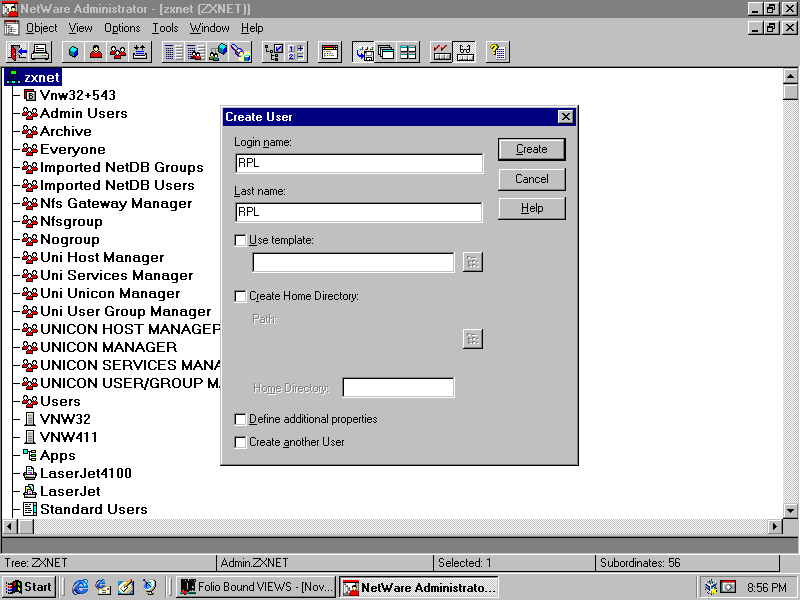Open the View menu
The image size is (800, 600).
tap(81, 28)
